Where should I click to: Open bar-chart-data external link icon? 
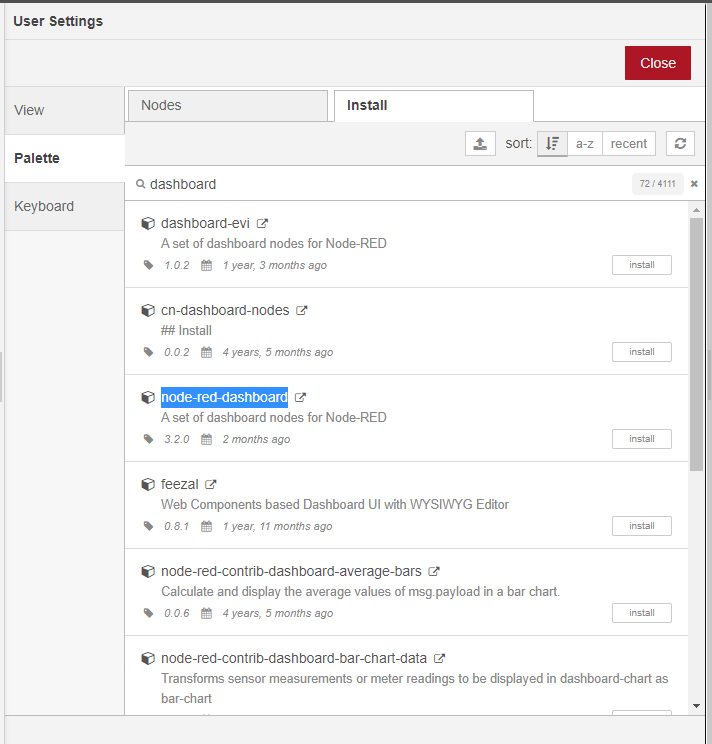coord(439,658)
